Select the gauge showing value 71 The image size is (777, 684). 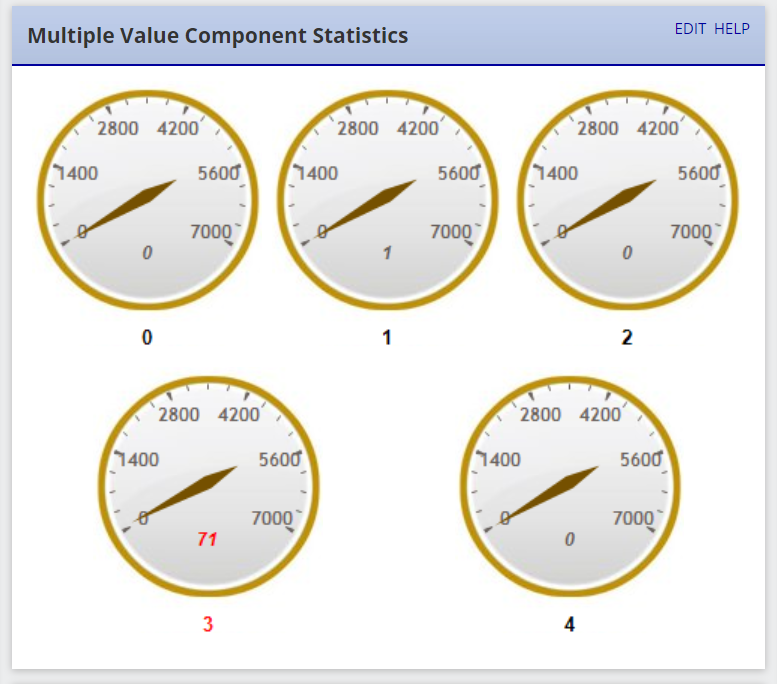[208, 487]
